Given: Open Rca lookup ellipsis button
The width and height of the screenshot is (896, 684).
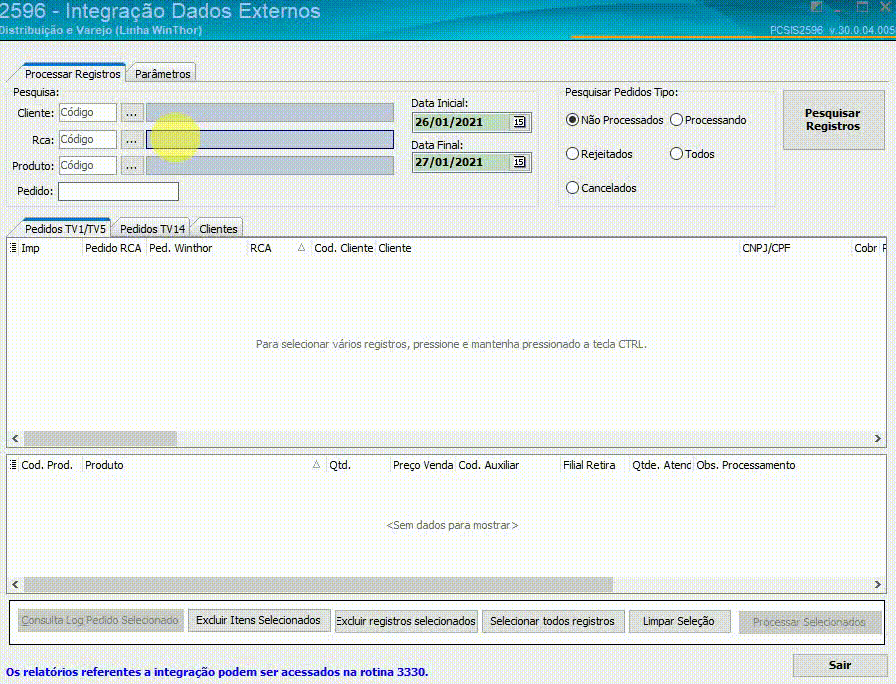Looking at the screenshot, I should point(131,139).
